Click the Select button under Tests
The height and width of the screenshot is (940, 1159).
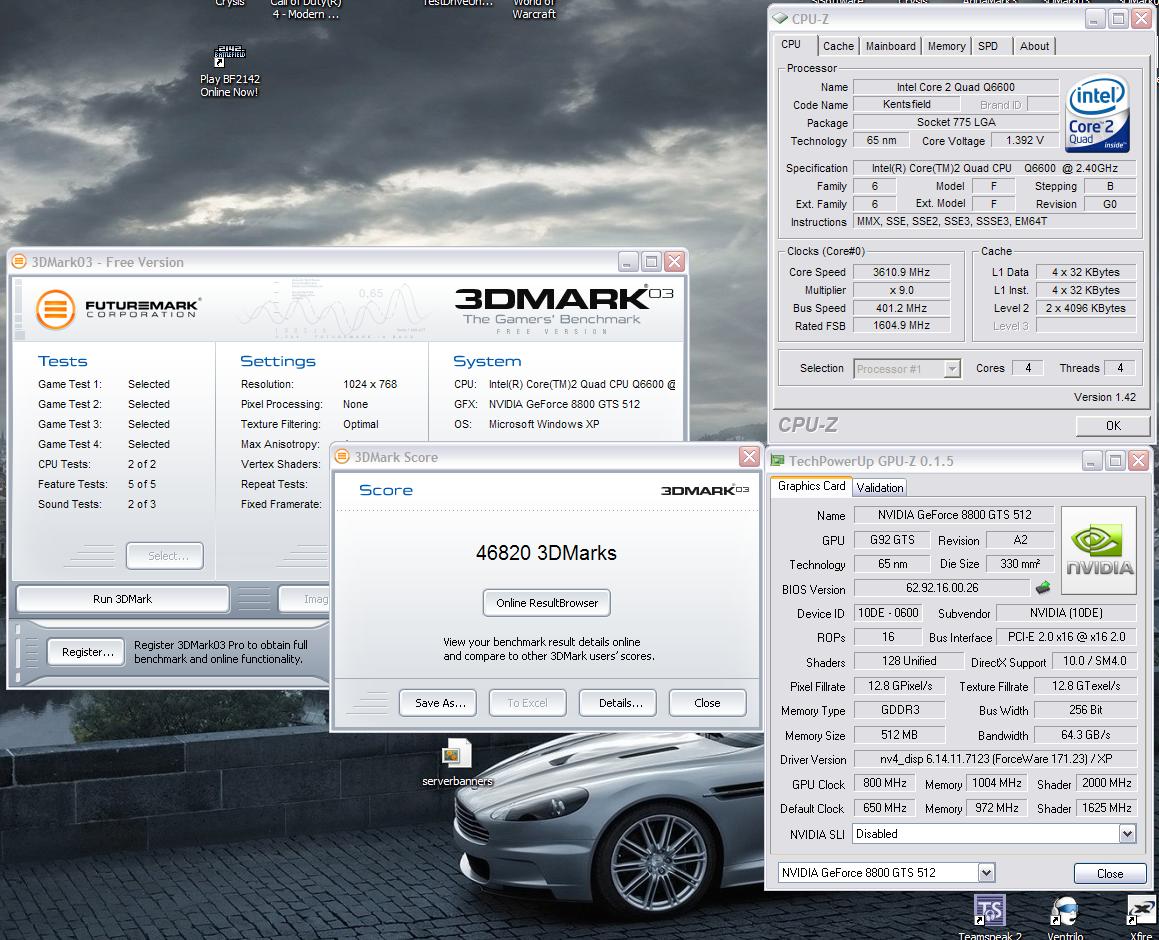165,556
